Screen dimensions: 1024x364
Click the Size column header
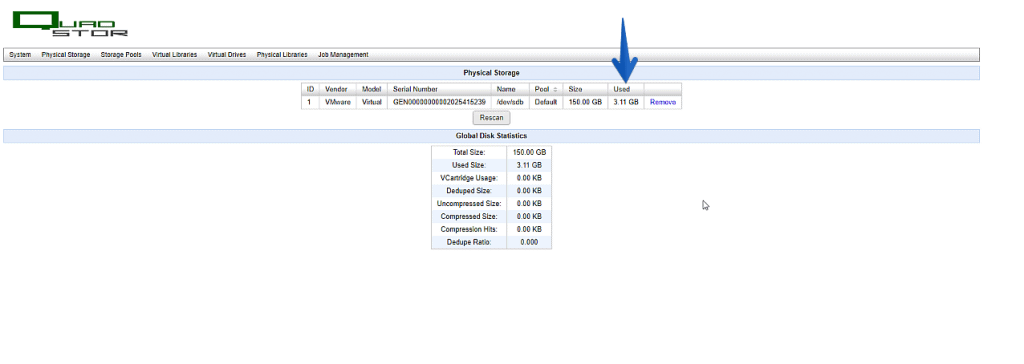click(585, 89)
